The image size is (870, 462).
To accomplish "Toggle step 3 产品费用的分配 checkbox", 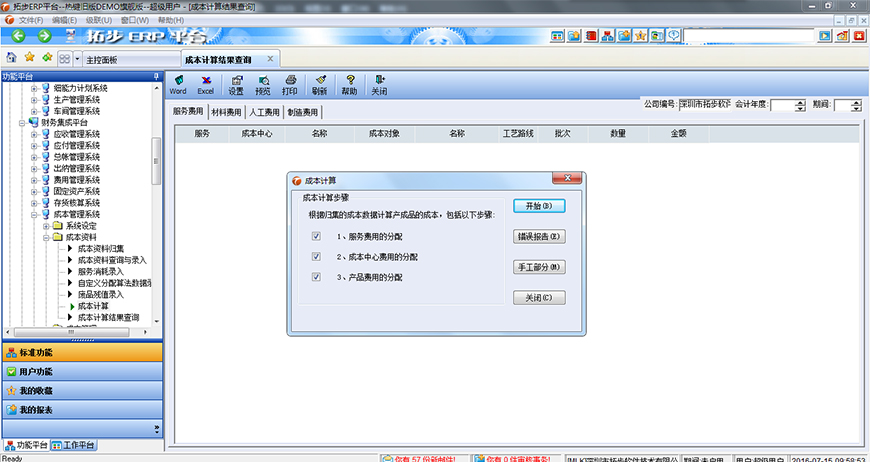I will 316,277.
